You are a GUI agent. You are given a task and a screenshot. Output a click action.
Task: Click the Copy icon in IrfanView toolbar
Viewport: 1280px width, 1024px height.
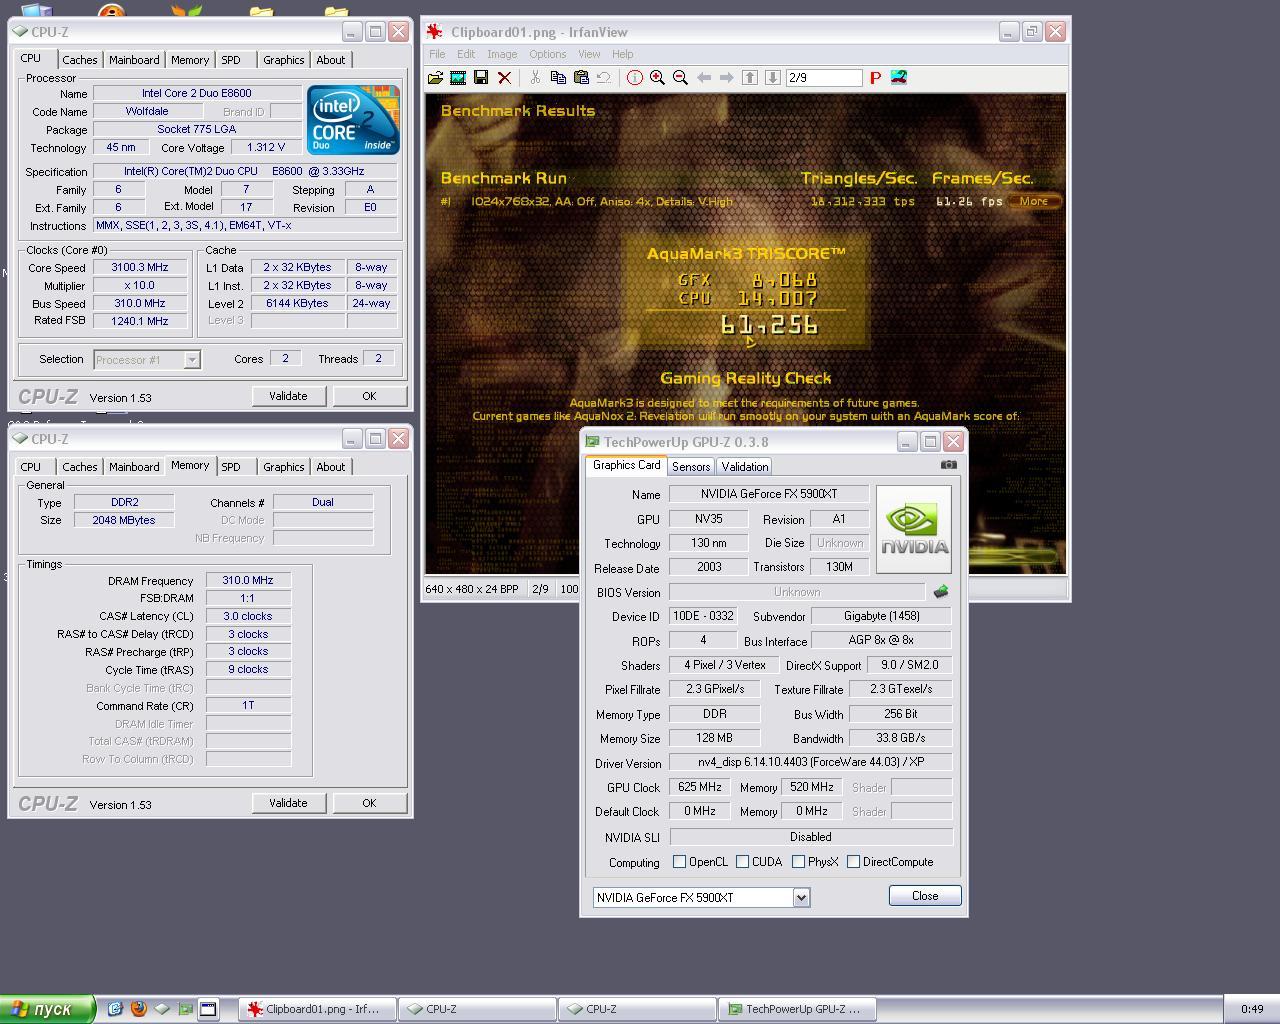click(x=558, y=78)
